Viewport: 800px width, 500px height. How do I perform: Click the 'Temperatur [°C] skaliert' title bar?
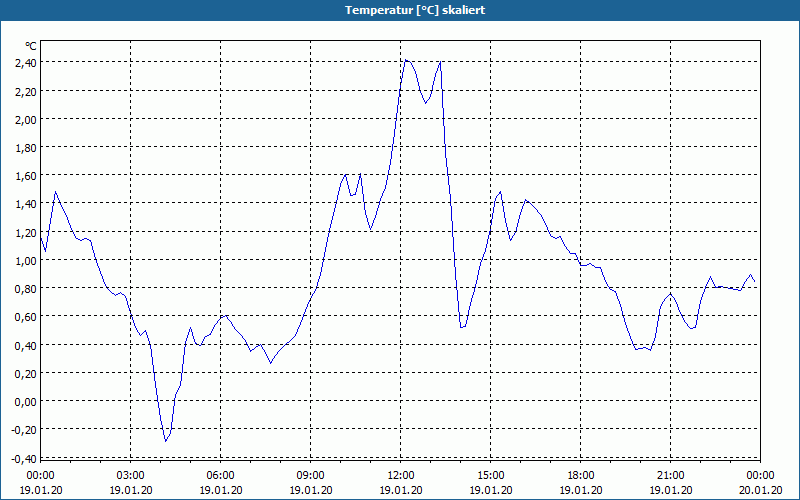pos(400,10)
